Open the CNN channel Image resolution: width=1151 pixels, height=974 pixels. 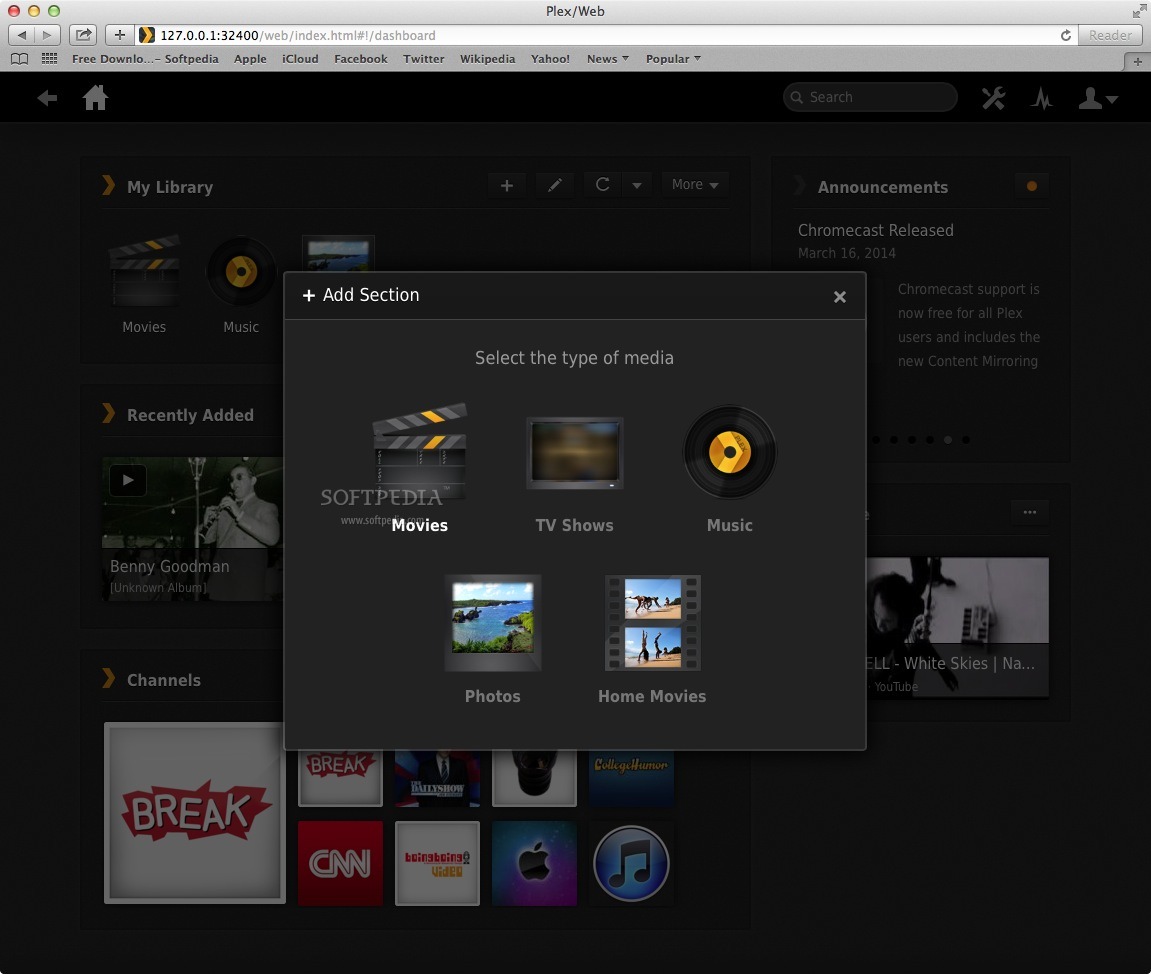point(340,862)
